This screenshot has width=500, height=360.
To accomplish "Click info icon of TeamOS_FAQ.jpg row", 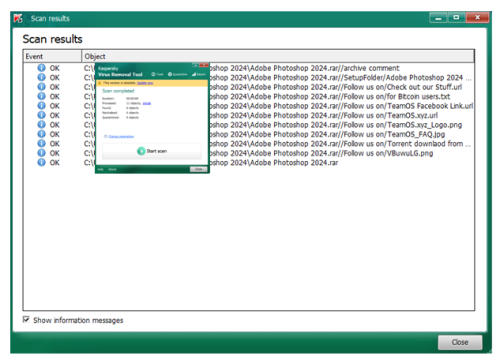I will pyautogui.click(x=41, y=134).
